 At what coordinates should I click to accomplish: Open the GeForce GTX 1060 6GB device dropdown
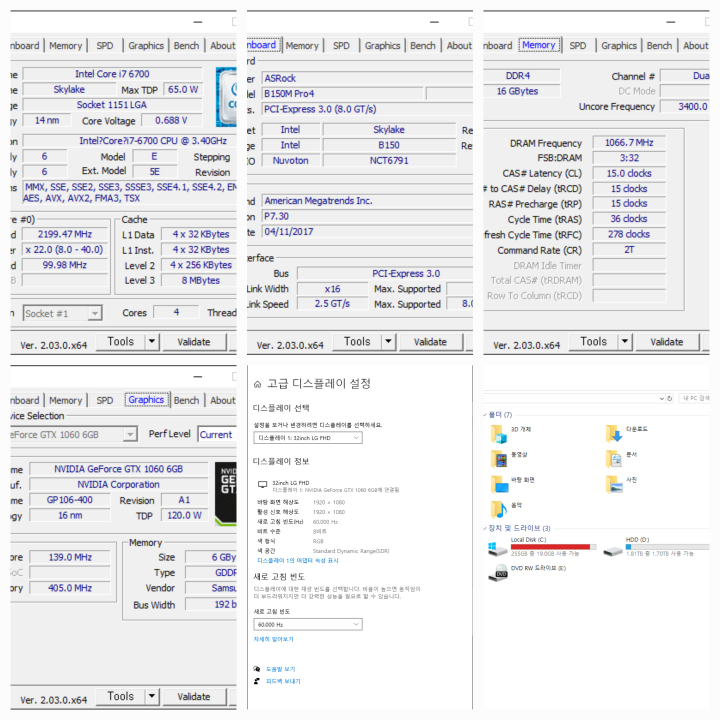[73, 434]
